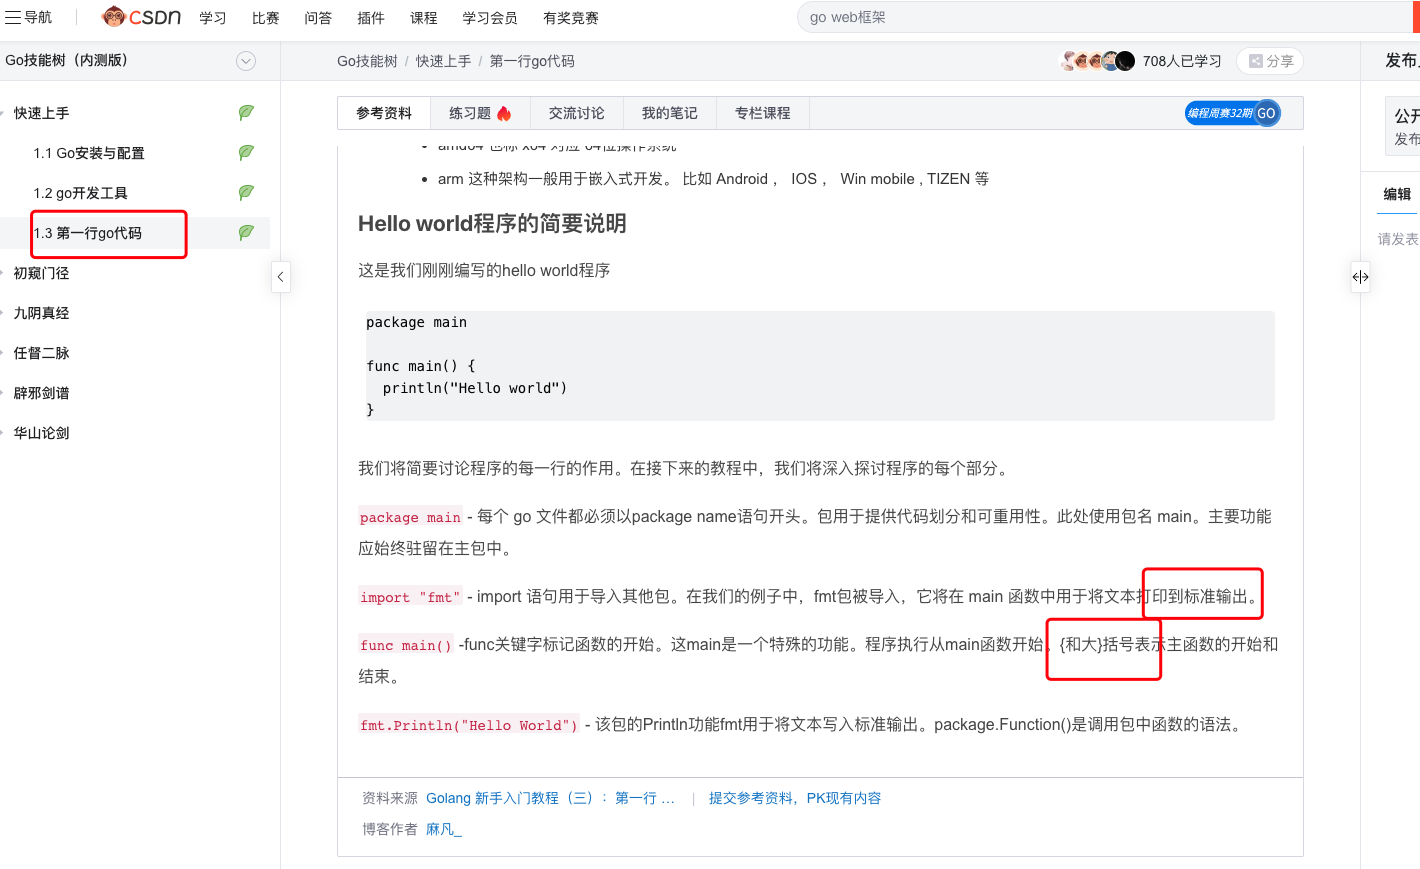The image size is (1420, 869).
Task: Click leaf icon beside 1.3 第一行go代码
Action: (246, 233)
